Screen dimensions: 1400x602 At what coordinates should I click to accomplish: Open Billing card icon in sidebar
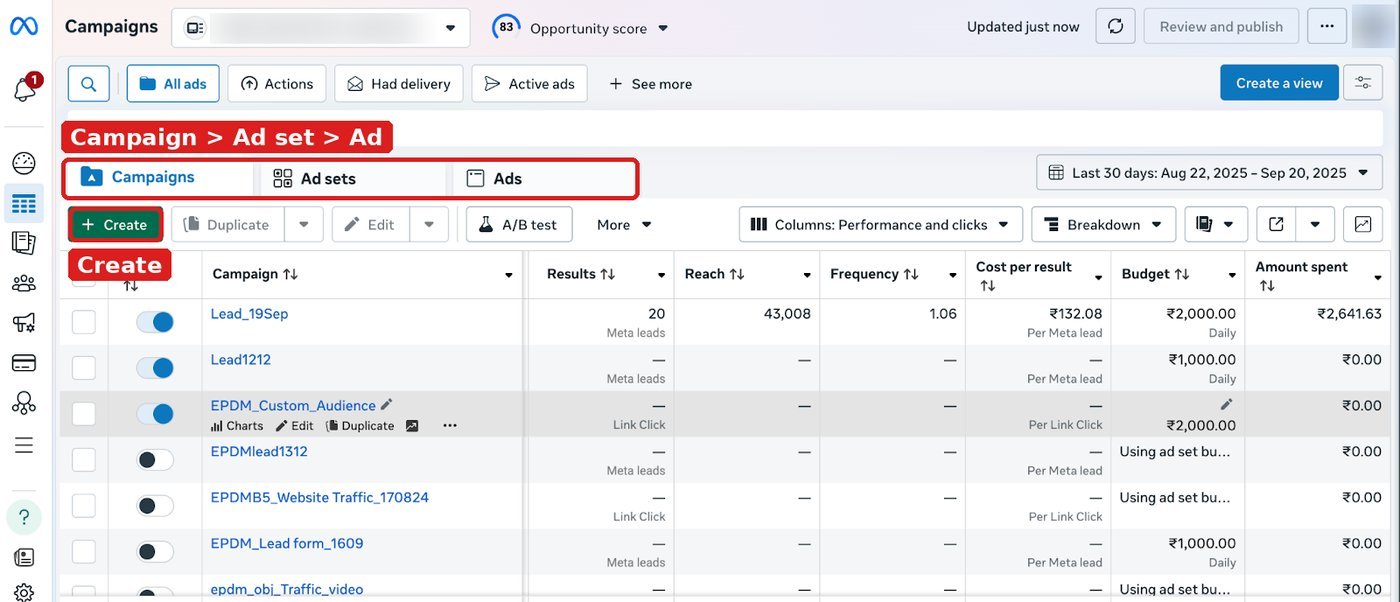pyautogui.click(x=24, y=363)
